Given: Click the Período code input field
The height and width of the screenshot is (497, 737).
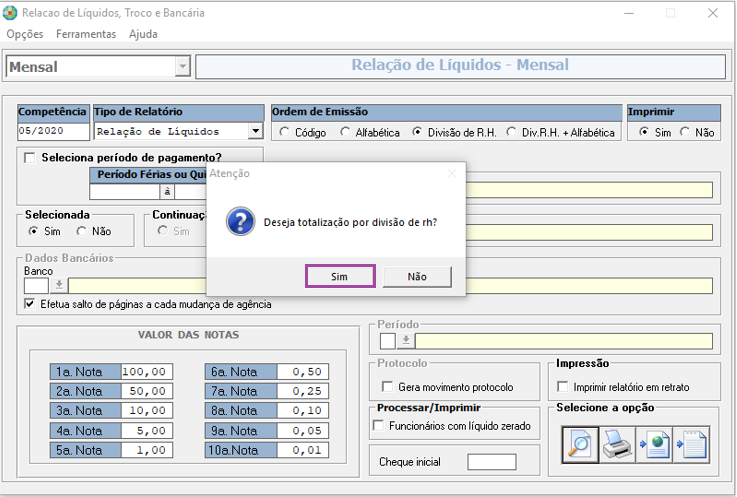Looking at the screenshot, I should click(388, 341).
